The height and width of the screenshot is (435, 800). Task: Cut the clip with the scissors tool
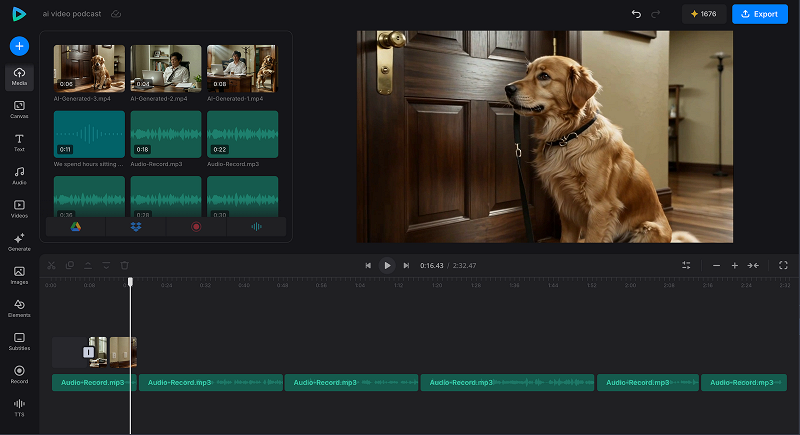pyautogui.click(x=52, y=265)
